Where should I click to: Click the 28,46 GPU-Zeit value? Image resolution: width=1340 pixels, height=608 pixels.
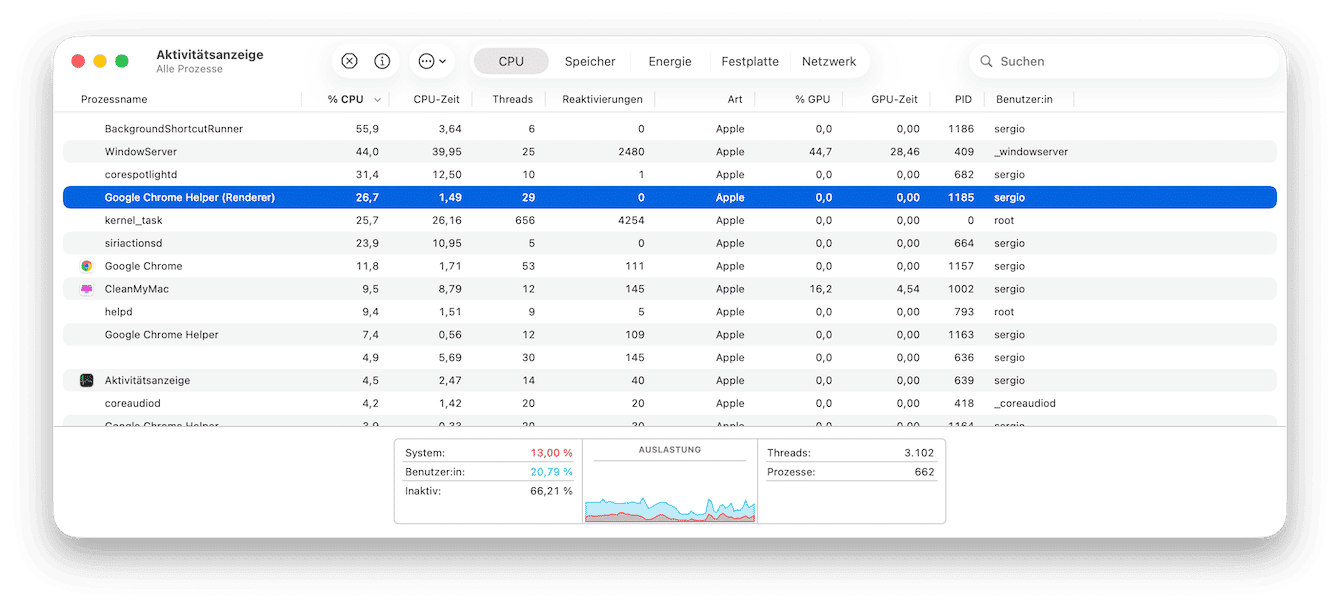(905, 152)
